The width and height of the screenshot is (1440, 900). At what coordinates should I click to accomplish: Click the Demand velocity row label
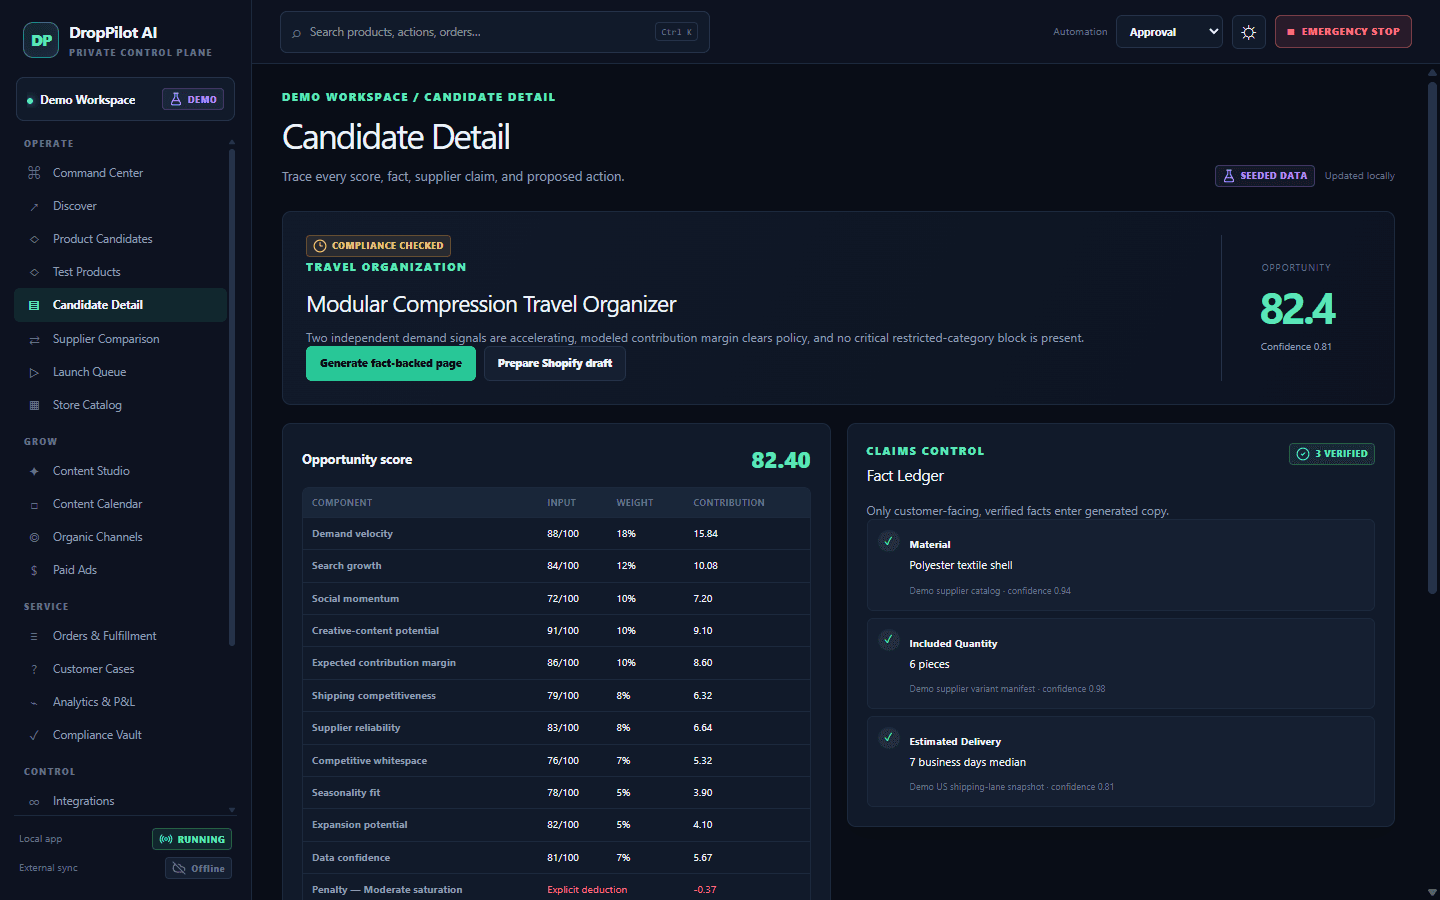coord(352,534)
